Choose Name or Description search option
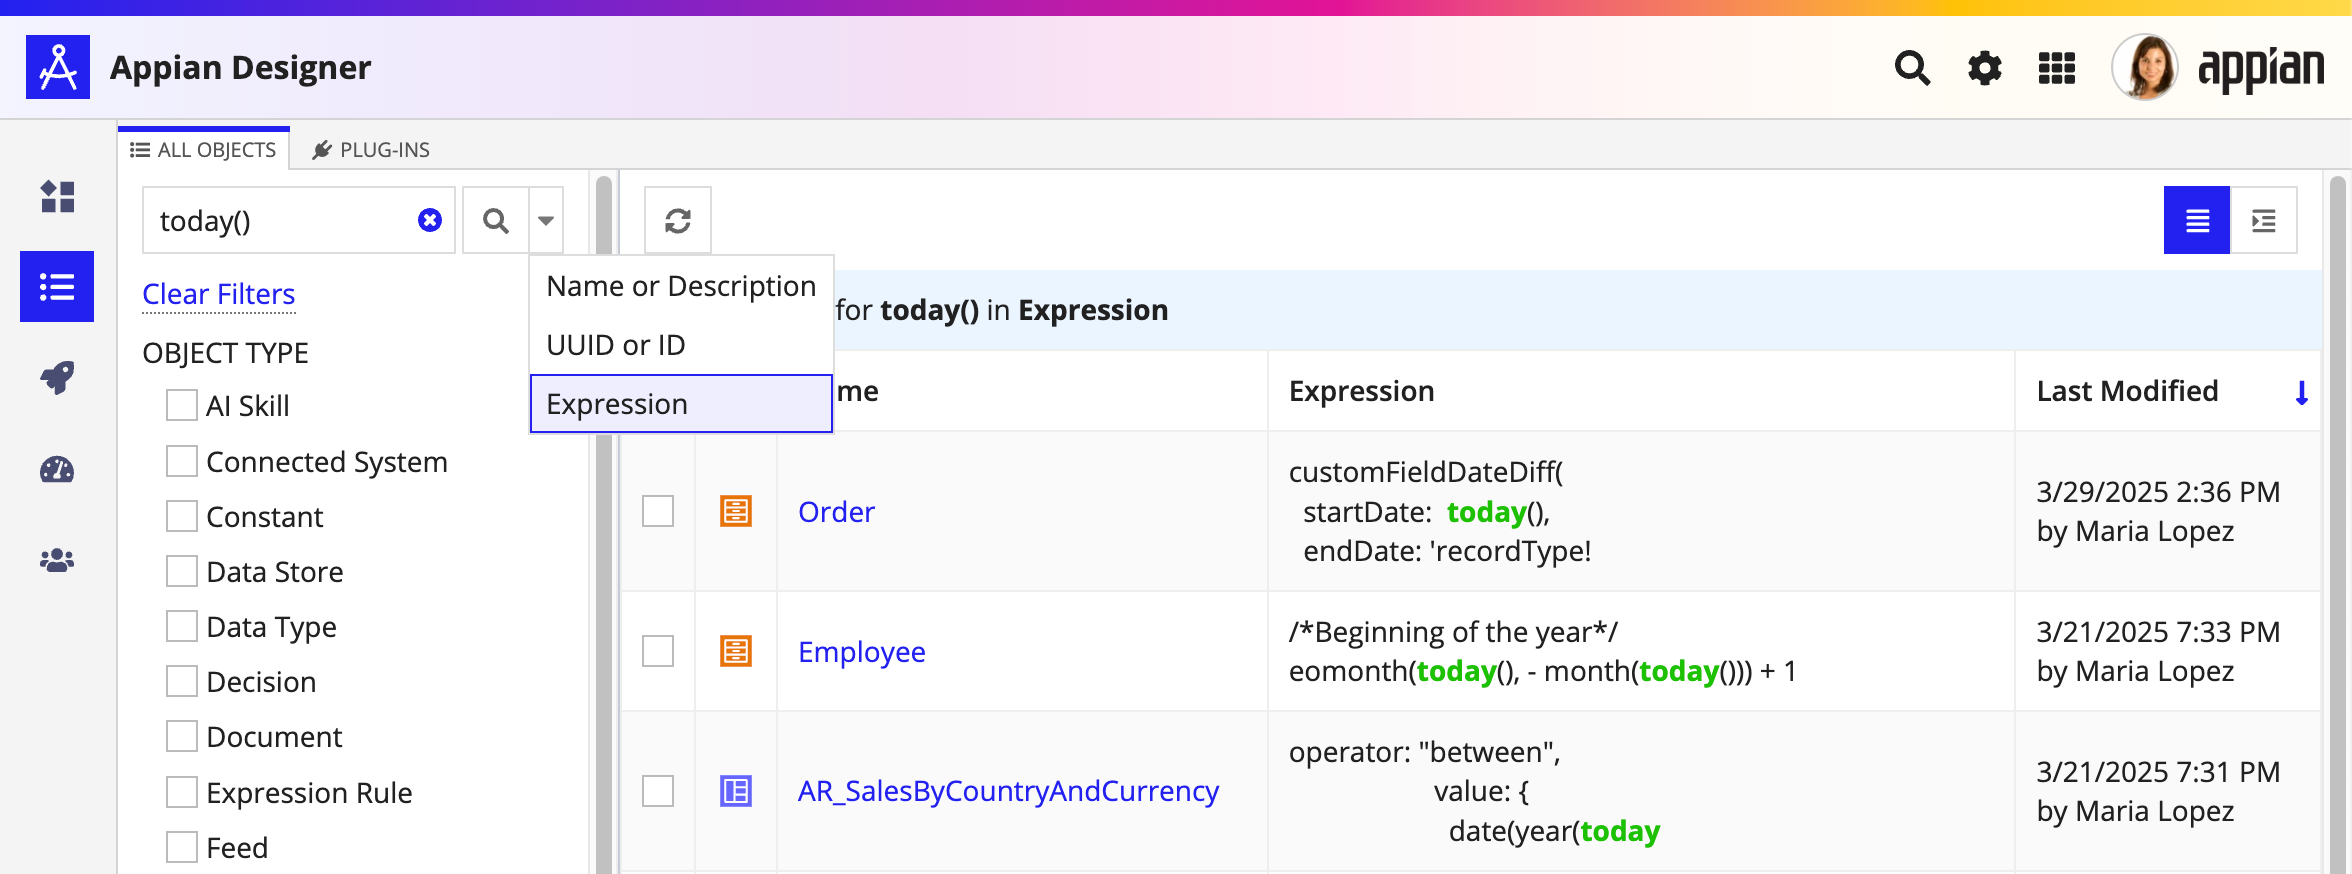The height and width of the screenshot is (874, 2352). point(681,286)
